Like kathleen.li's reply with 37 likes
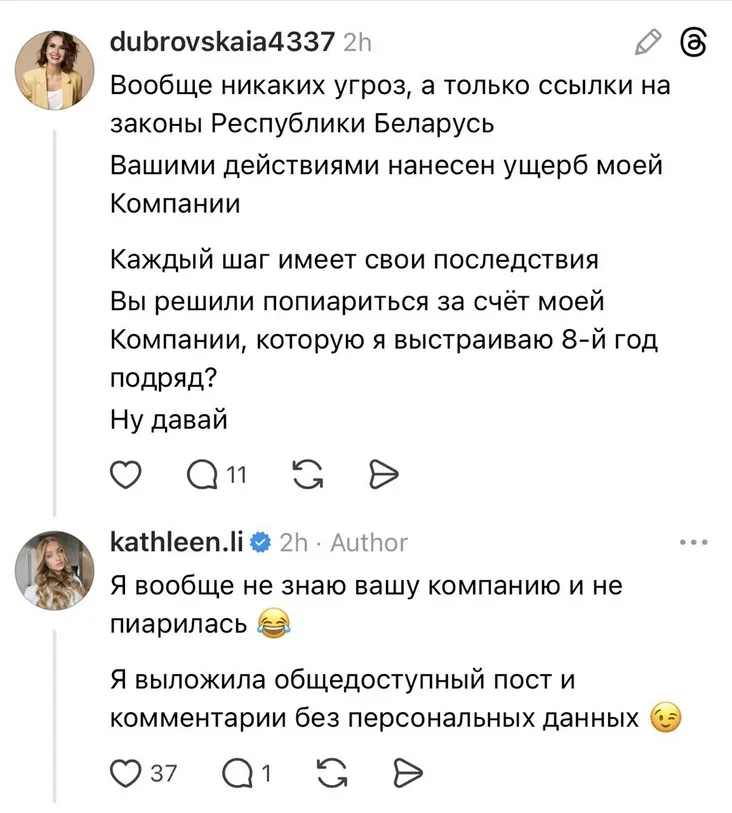 tap(125, 771)
